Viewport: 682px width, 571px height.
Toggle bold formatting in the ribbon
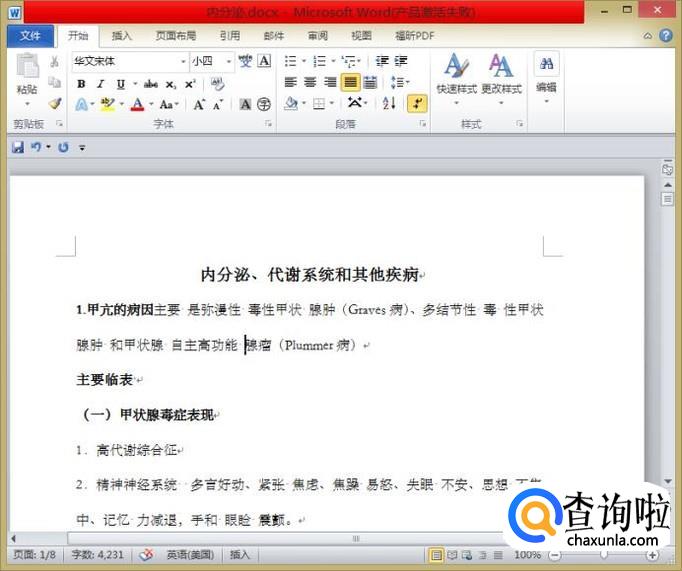81,84
